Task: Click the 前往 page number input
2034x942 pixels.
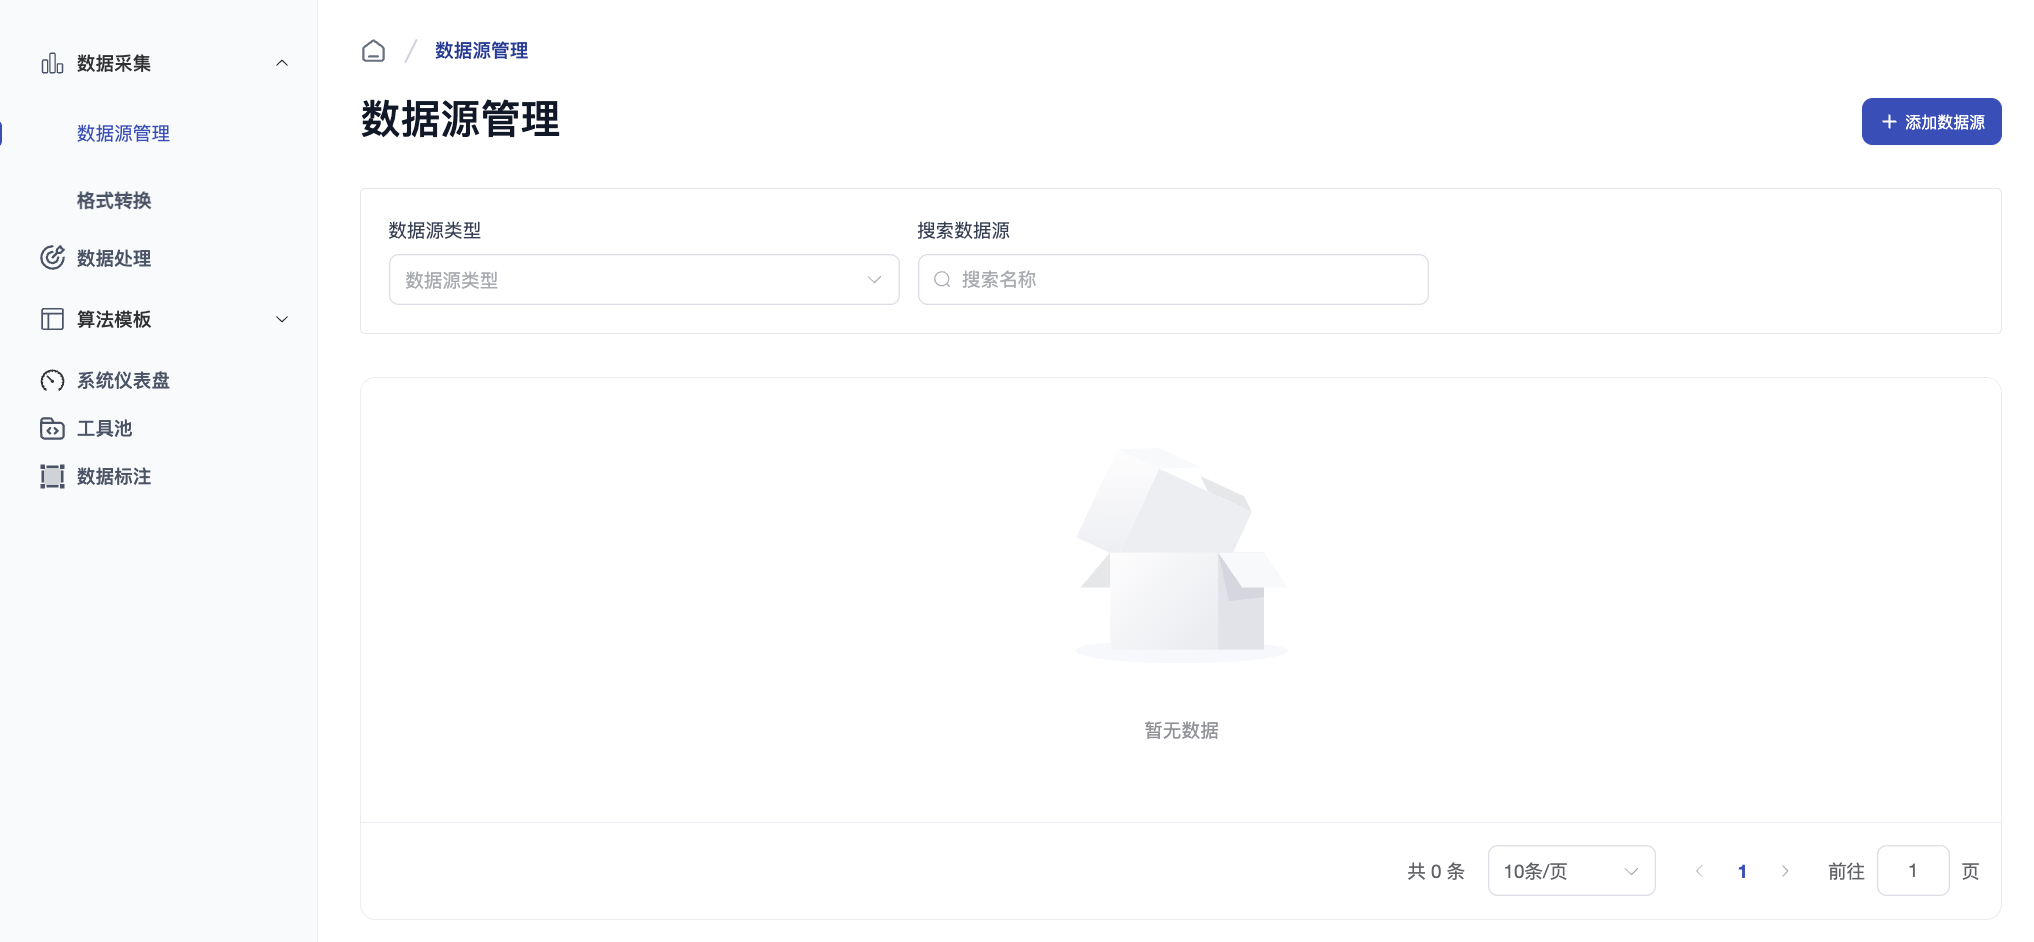Action: tap(1912, 871)
